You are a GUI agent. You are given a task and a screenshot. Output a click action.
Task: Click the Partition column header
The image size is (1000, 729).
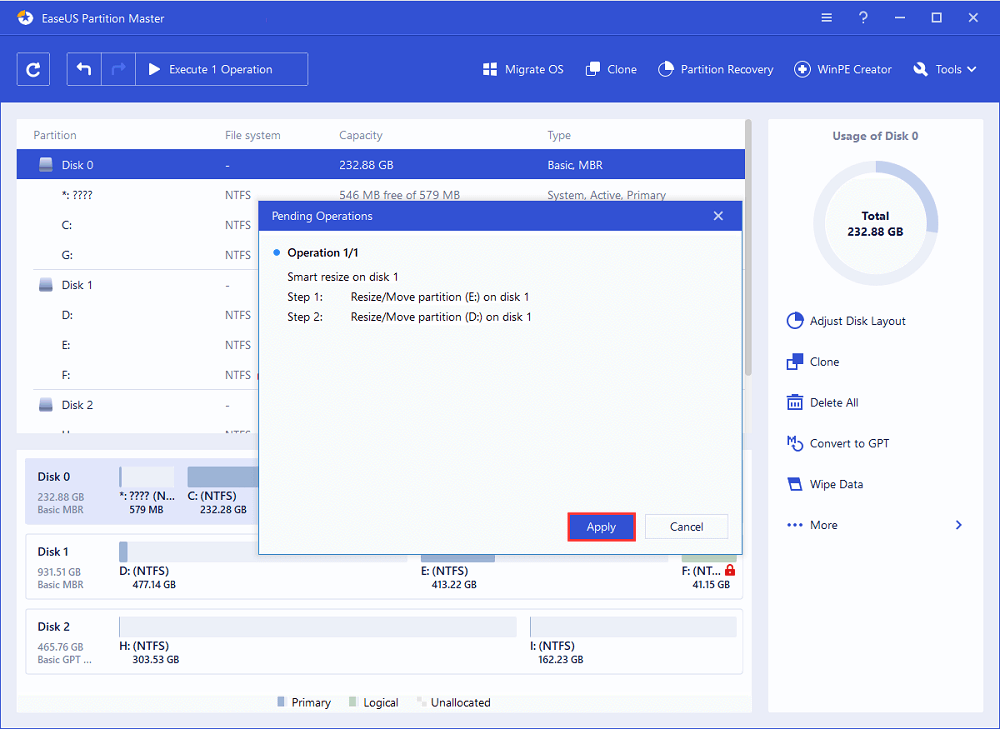pyautogui.click(x=55, y=135)
